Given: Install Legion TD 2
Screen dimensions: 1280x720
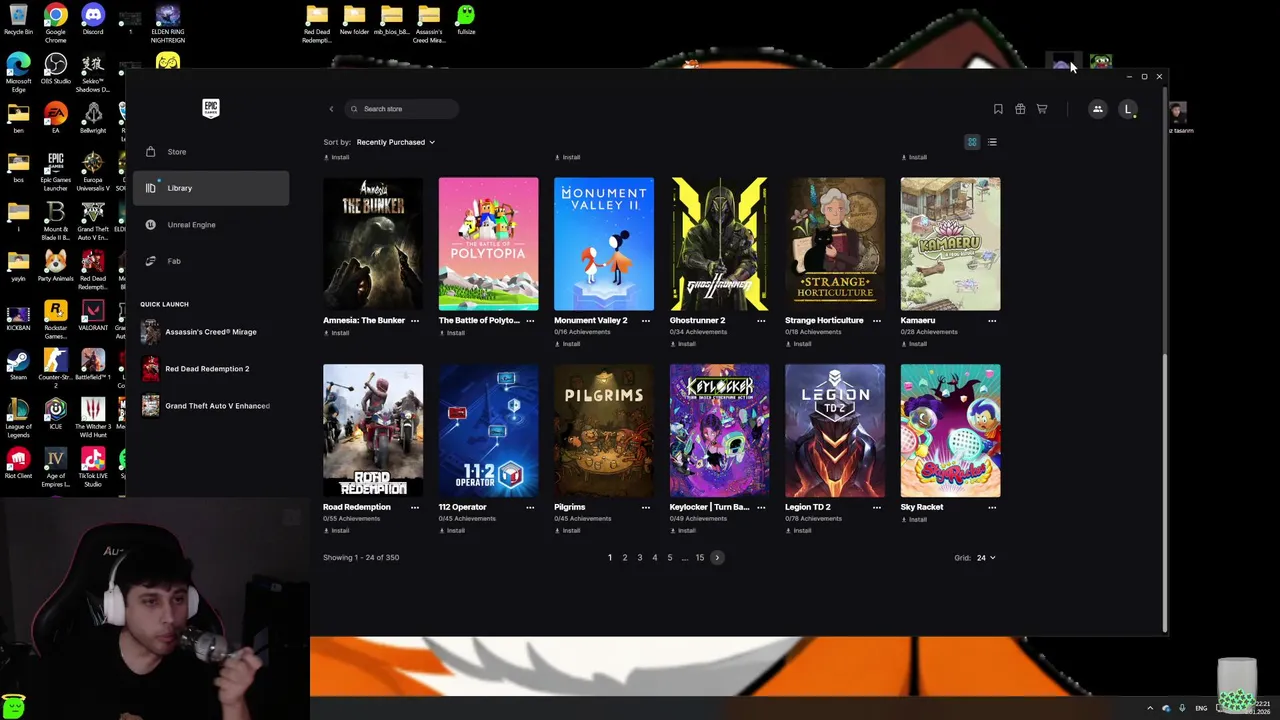Looking at the screenshot, I should (799, 531).
